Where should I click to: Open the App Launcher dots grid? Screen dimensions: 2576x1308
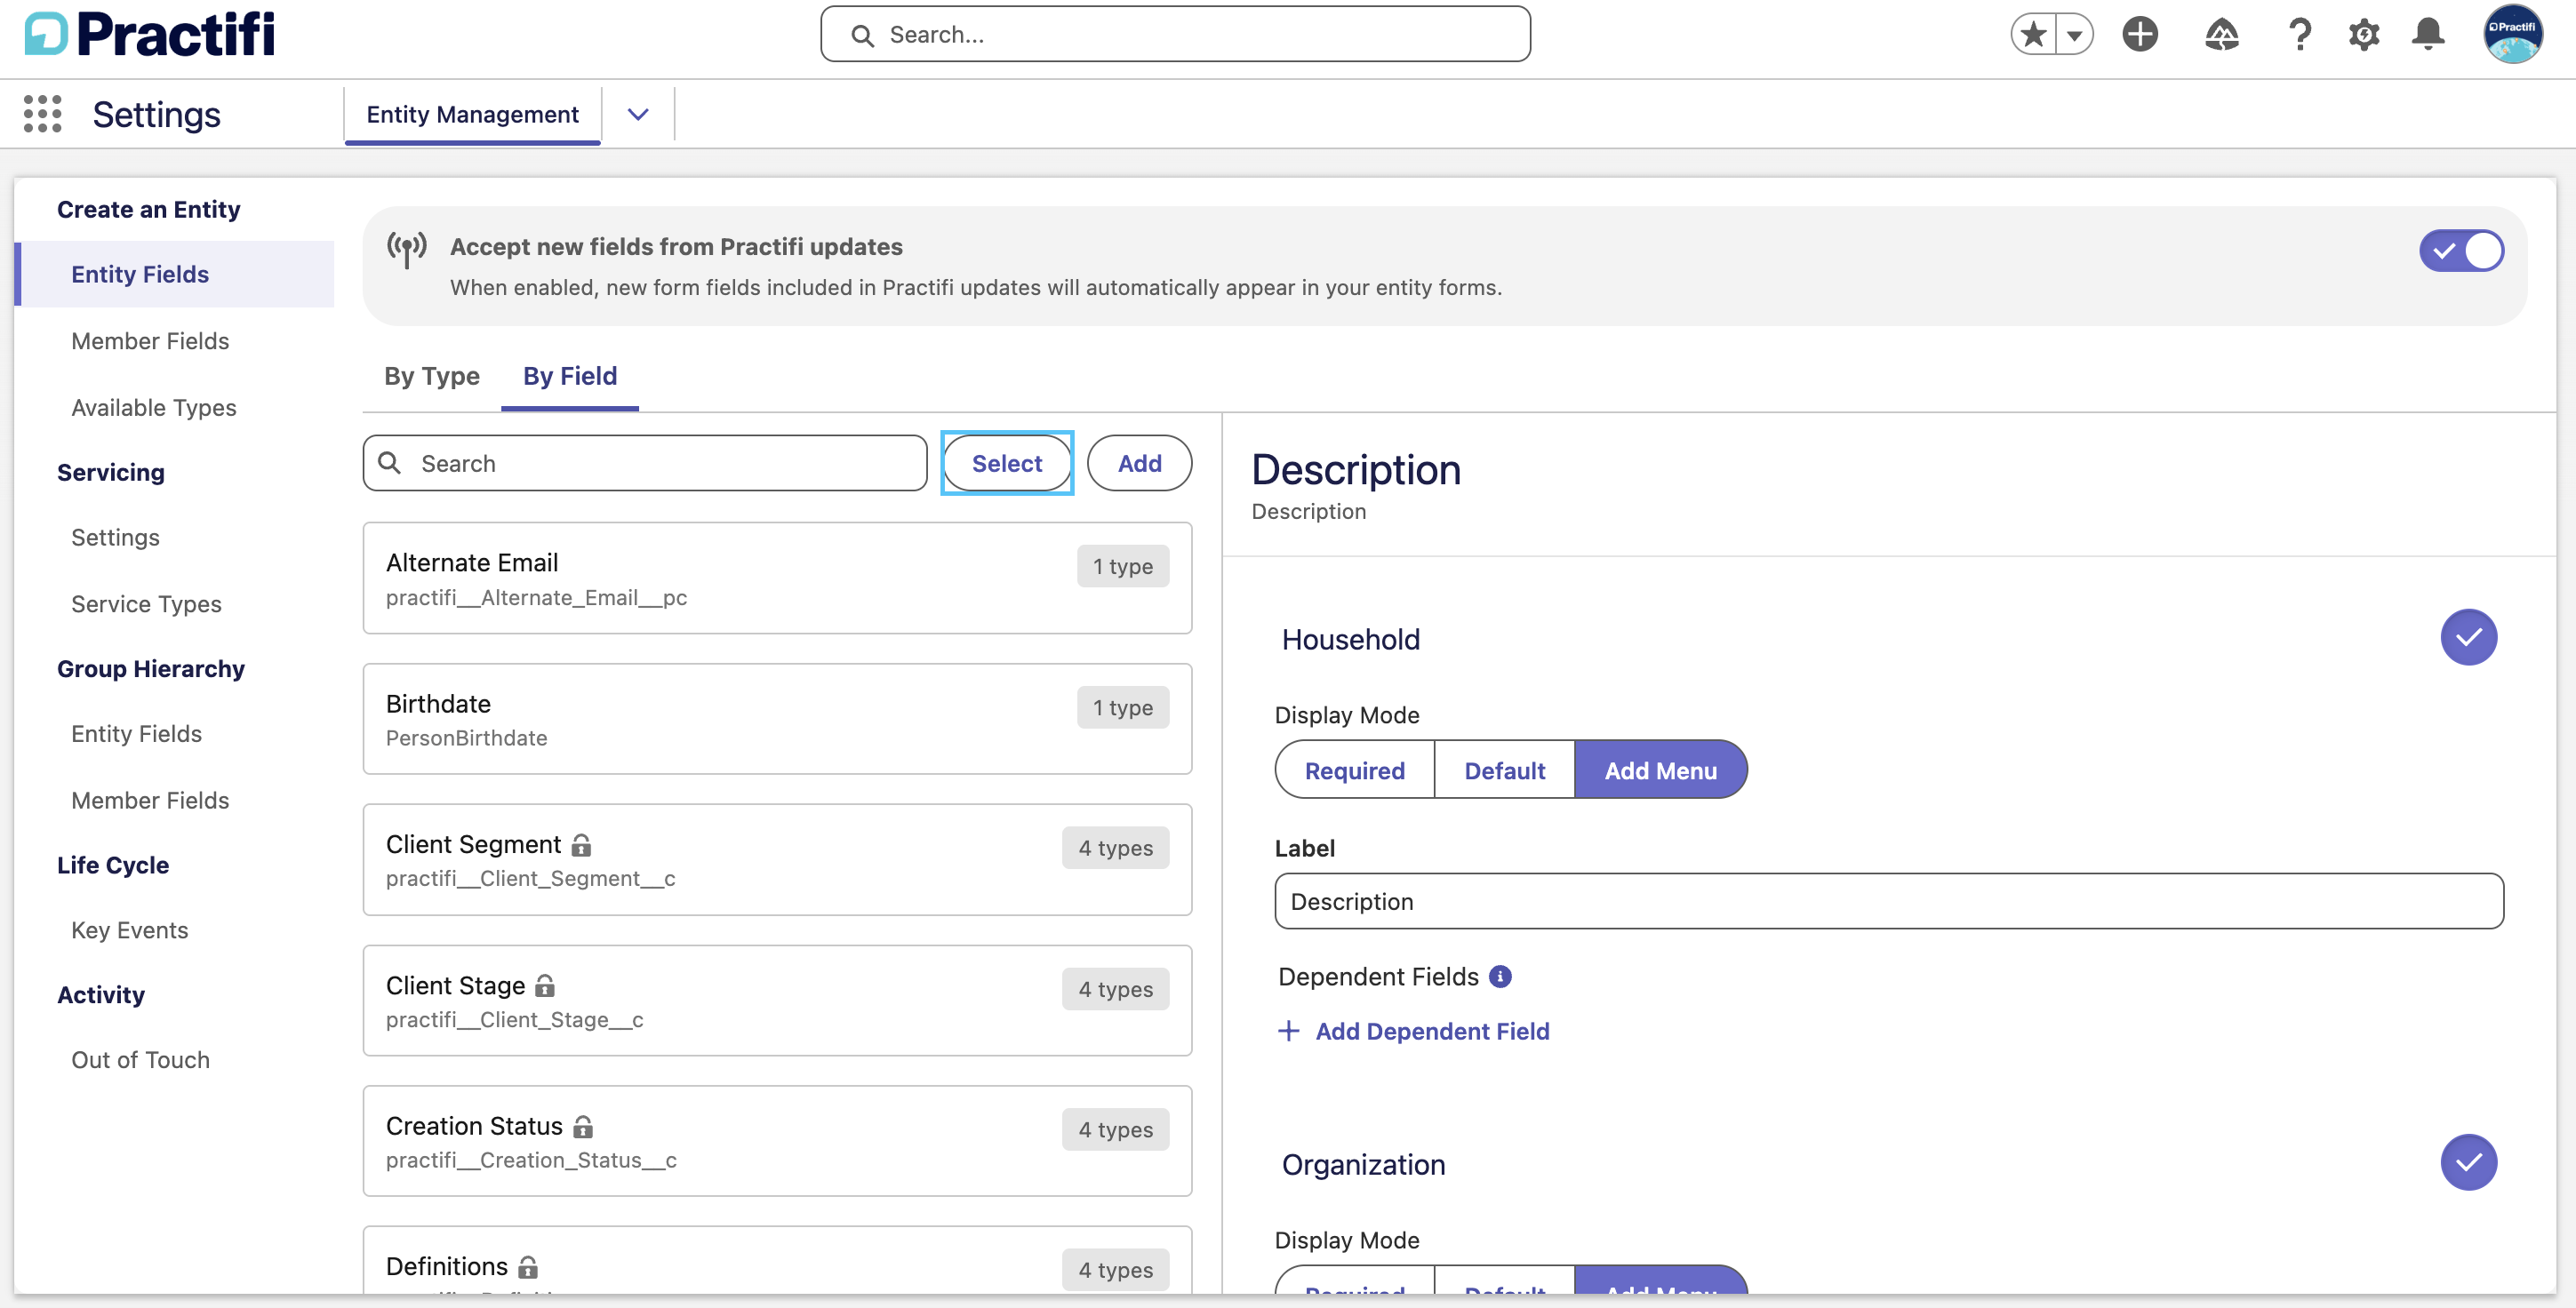pos(42,114)
